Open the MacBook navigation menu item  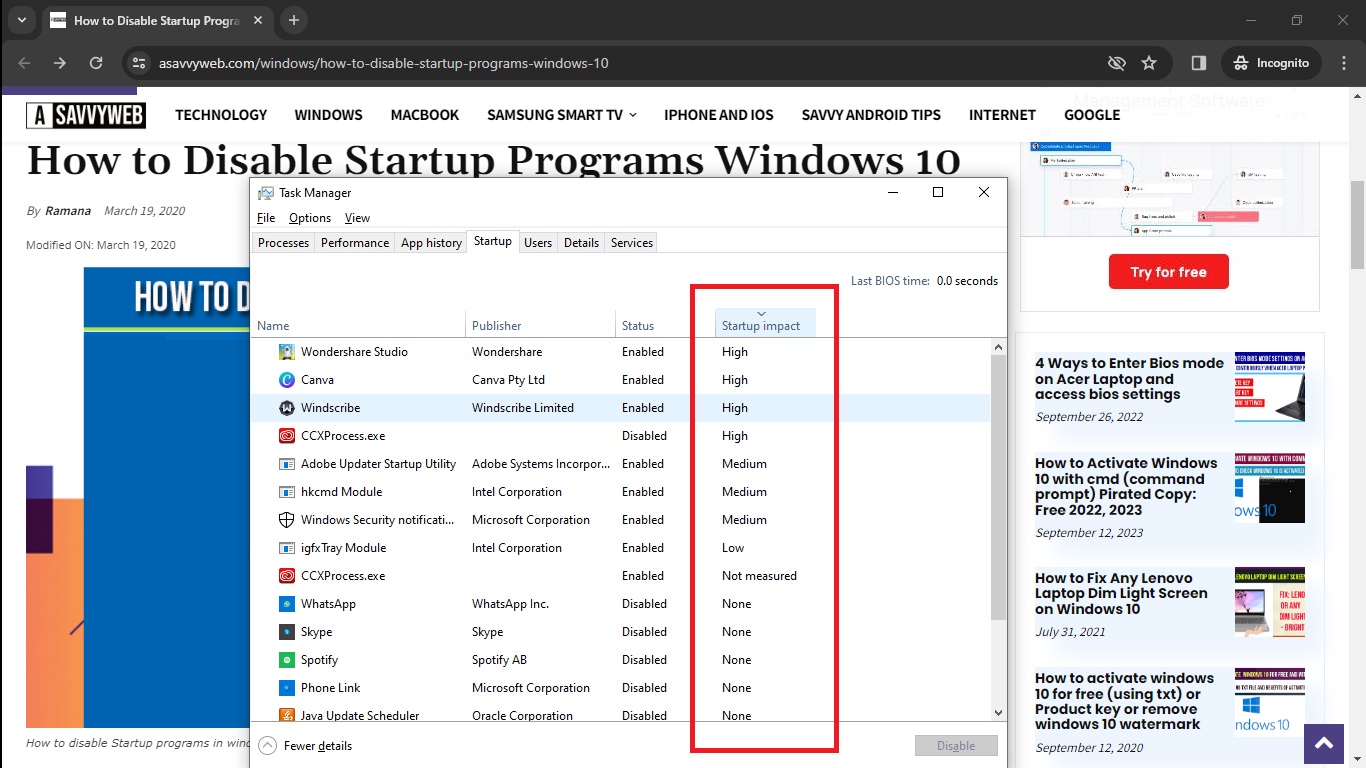point(424,115)
